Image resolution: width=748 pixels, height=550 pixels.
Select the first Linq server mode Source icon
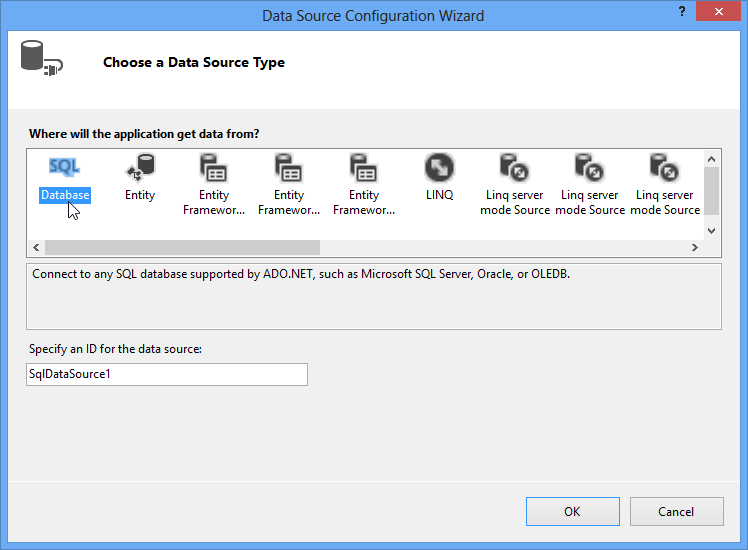tap(514, 167)
